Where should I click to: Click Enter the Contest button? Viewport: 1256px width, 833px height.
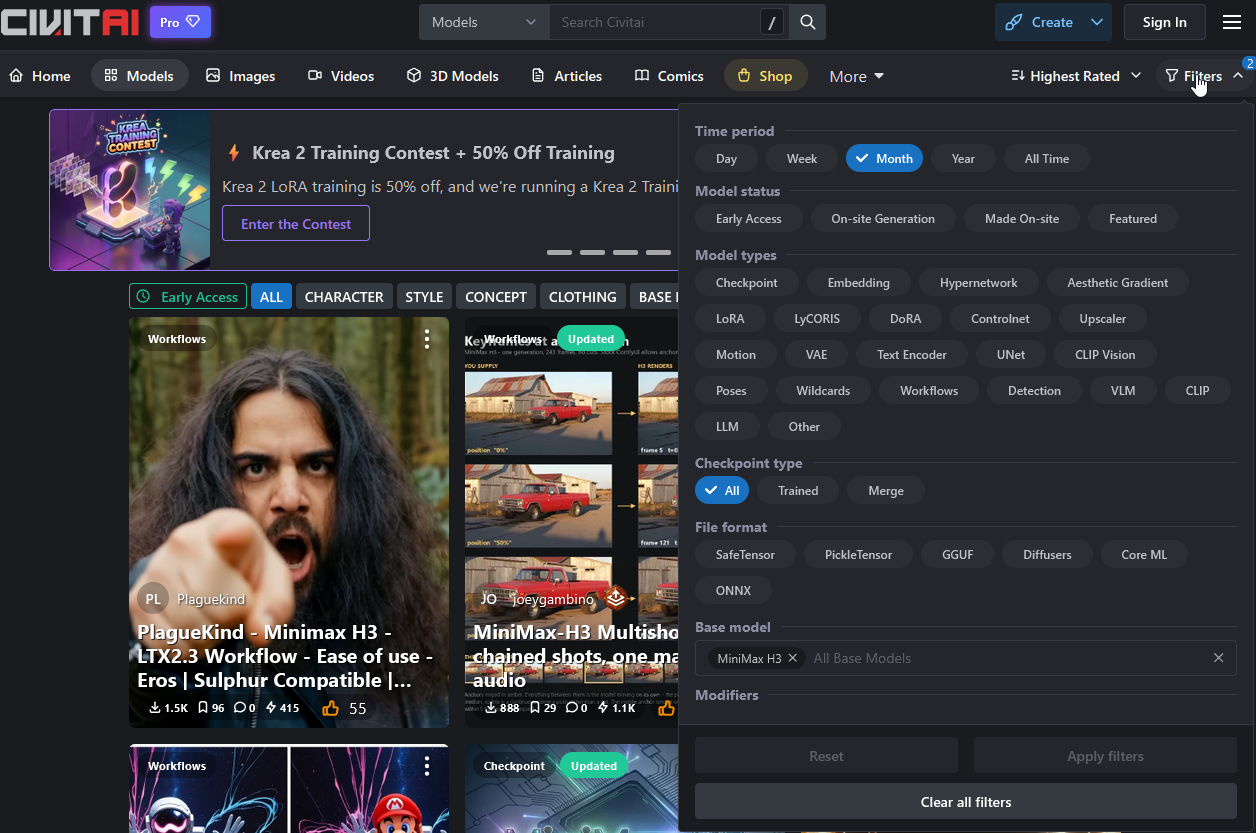click(296, 223)
